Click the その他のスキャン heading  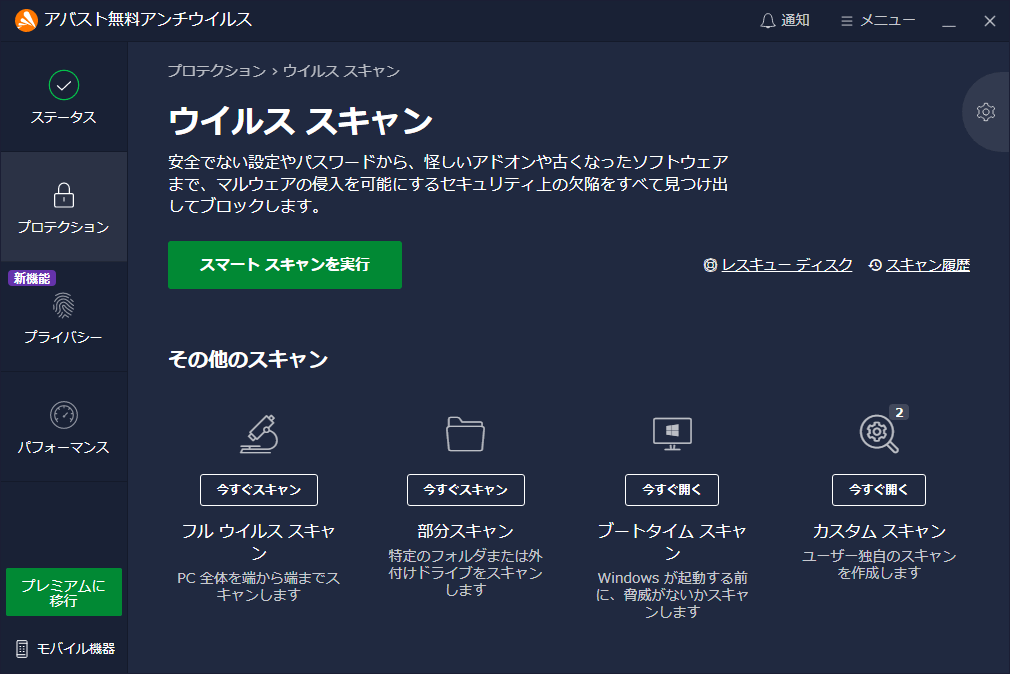point(248,359)
